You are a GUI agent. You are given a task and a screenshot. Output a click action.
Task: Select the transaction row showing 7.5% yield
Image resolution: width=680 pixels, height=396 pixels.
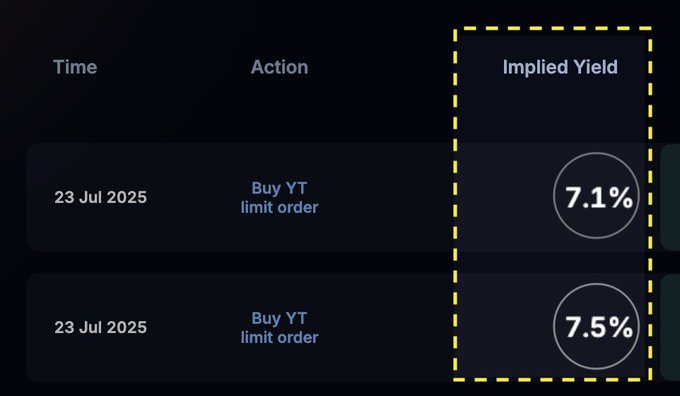tap(343, 327)
